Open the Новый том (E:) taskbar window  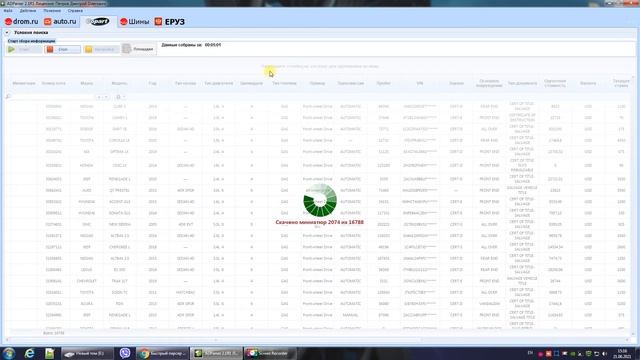click(x=87, y=353)
